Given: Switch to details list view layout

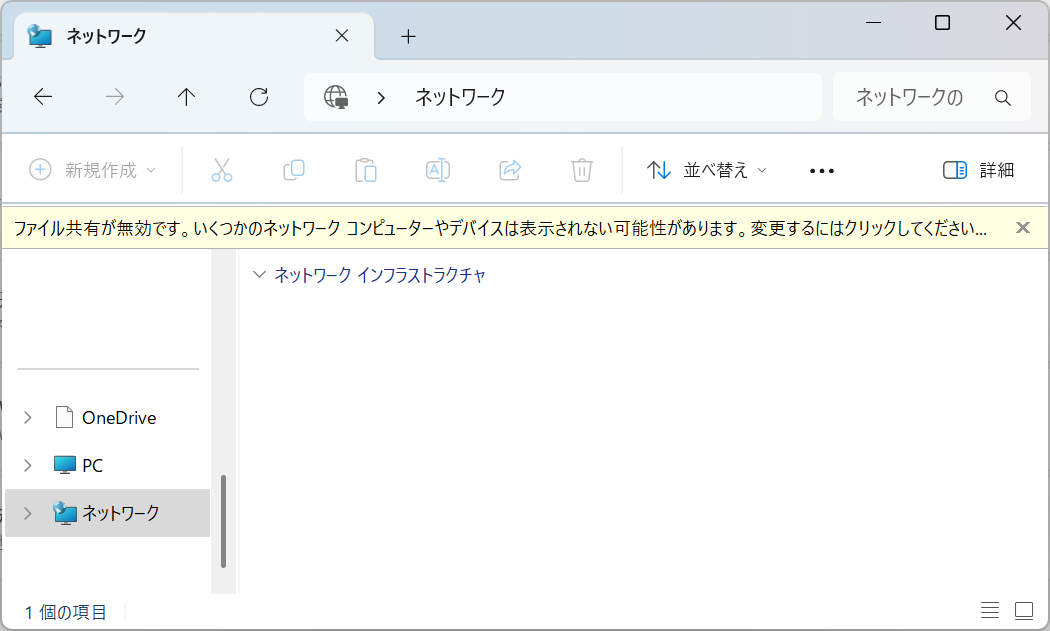Looking at the screenshot, I should pos(990,611).
